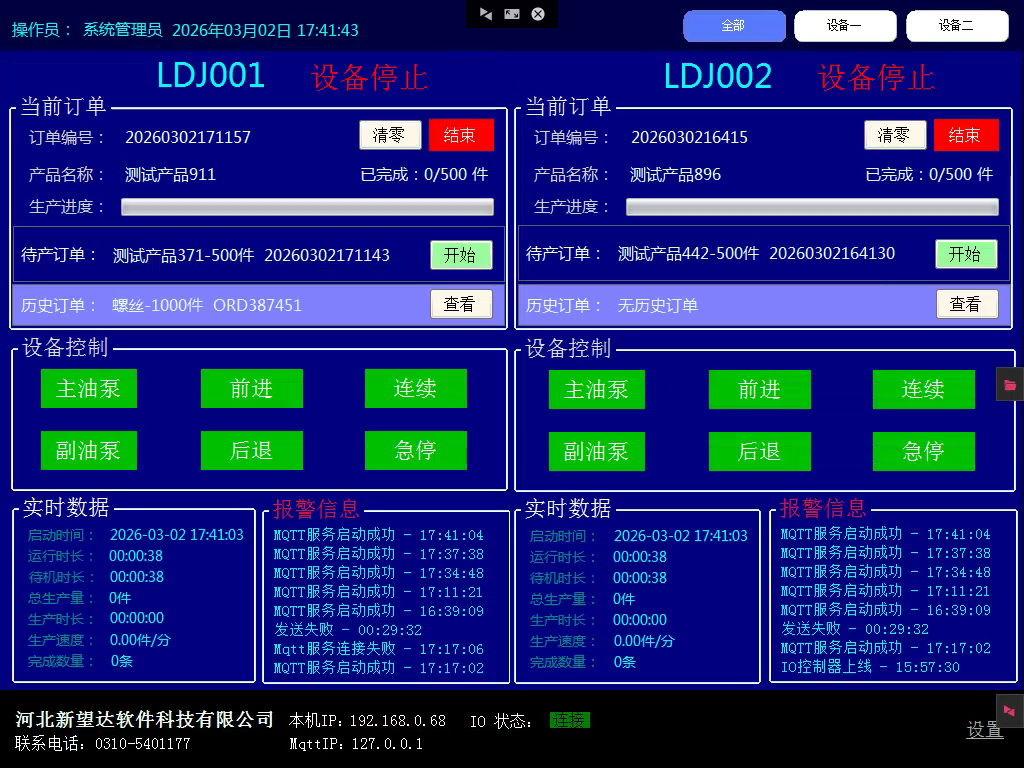
Task: Toggle 主油泵 for device LDJ001
Action: (x=89, y=389)
